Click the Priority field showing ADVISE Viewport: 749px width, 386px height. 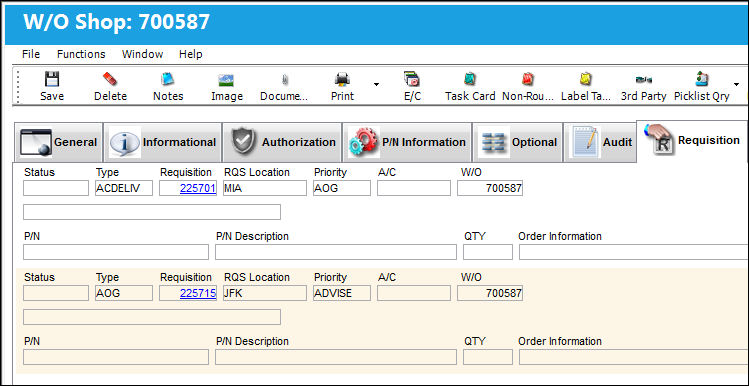coord(342,293)
